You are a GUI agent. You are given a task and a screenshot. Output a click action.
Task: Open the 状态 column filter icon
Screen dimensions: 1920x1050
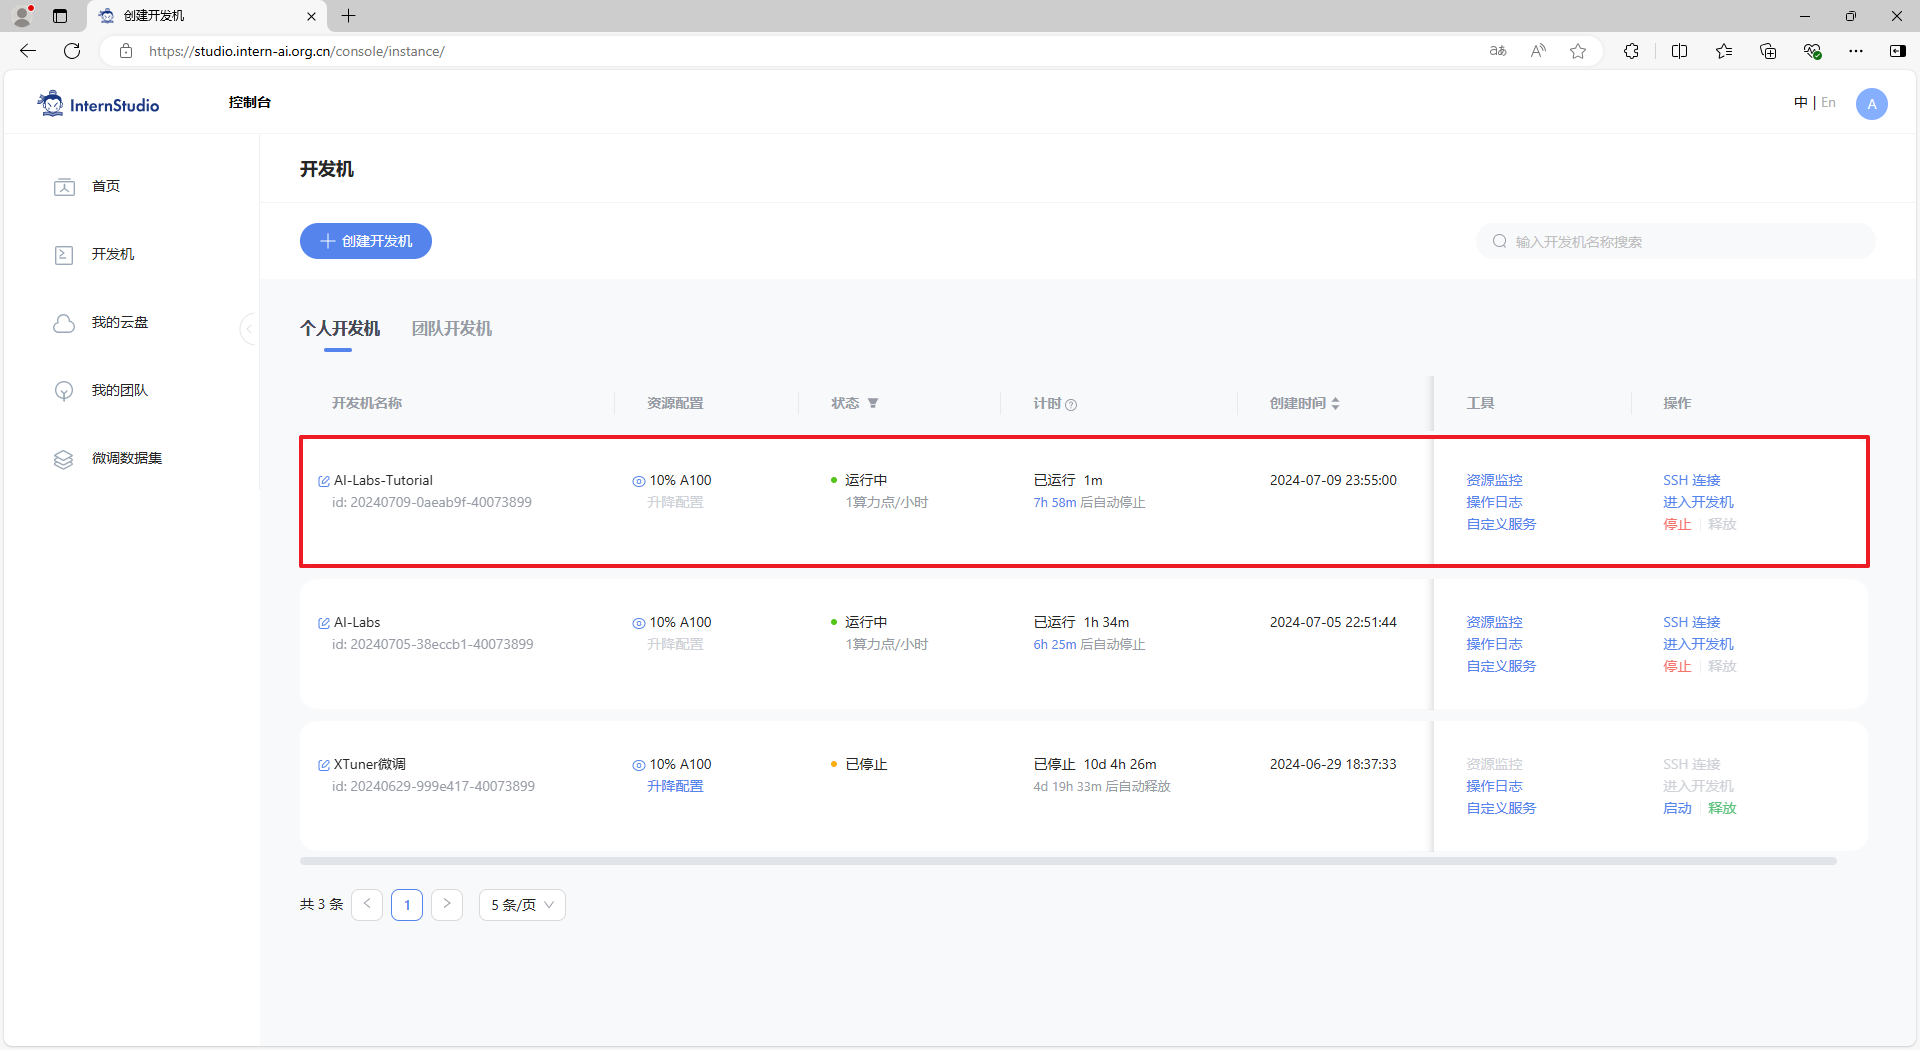pyautogui.click(x=873, y=403)
